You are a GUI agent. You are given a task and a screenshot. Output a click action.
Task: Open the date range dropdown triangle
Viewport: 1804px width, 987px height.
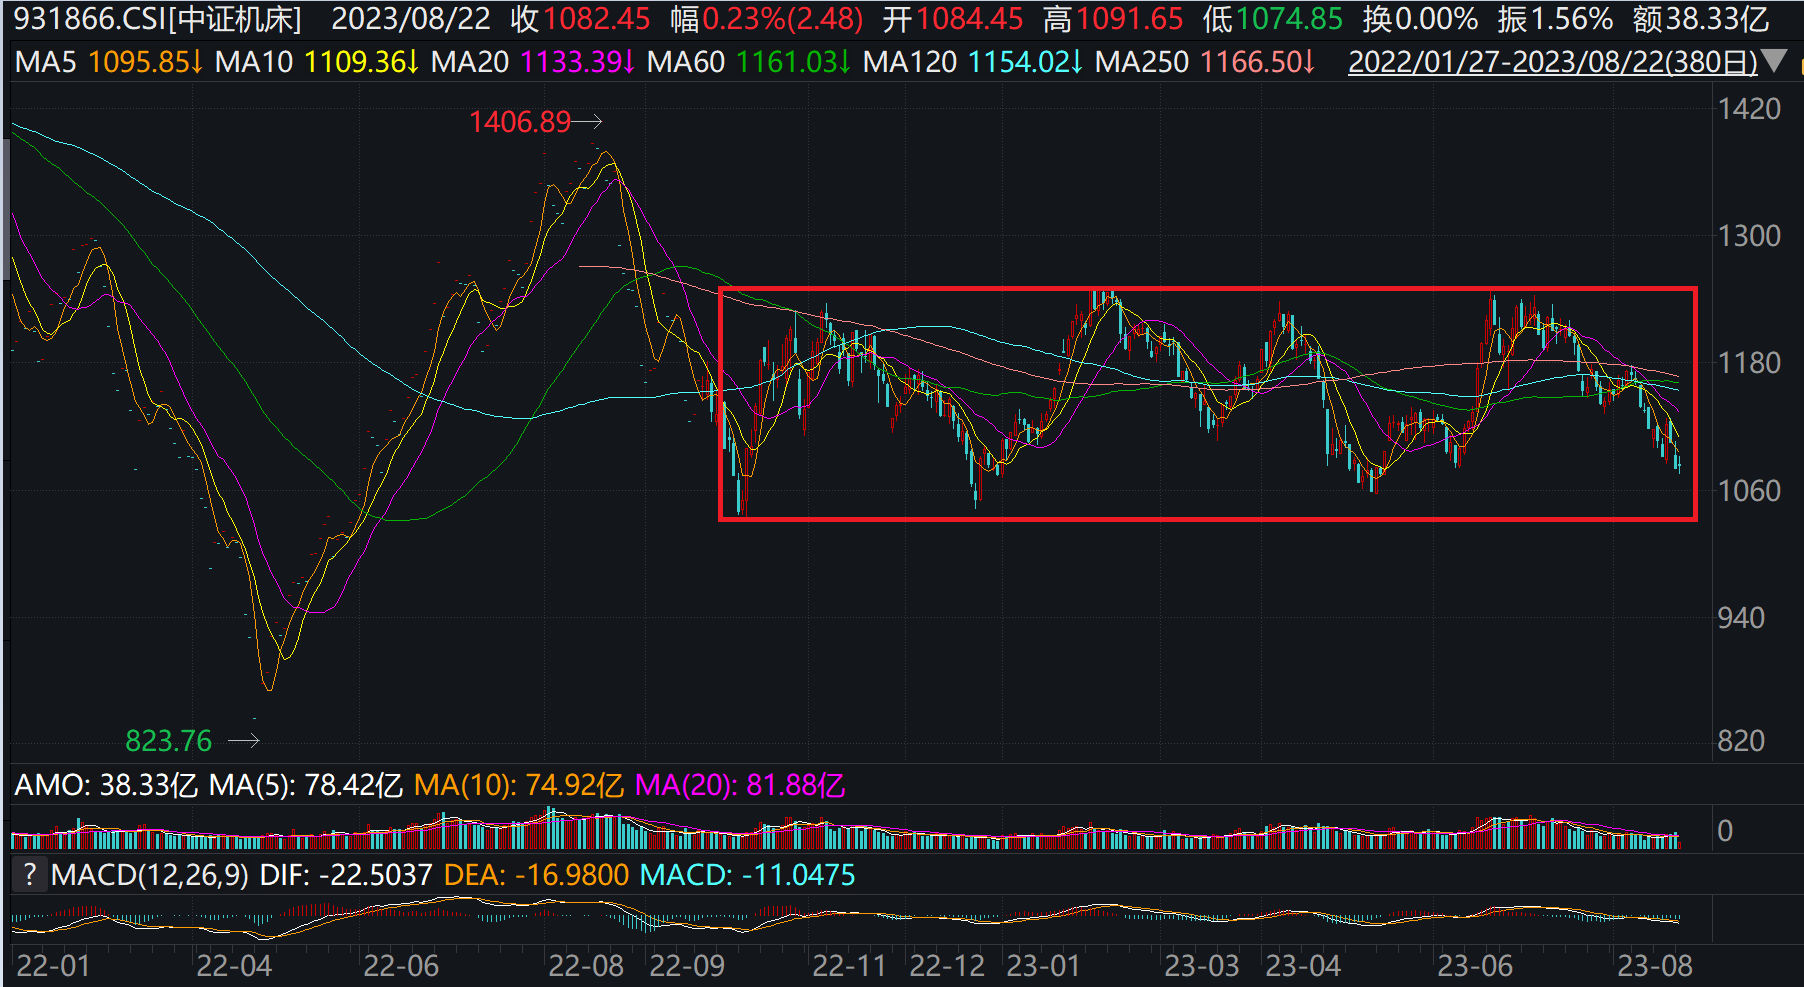(x=1774, y=62)
